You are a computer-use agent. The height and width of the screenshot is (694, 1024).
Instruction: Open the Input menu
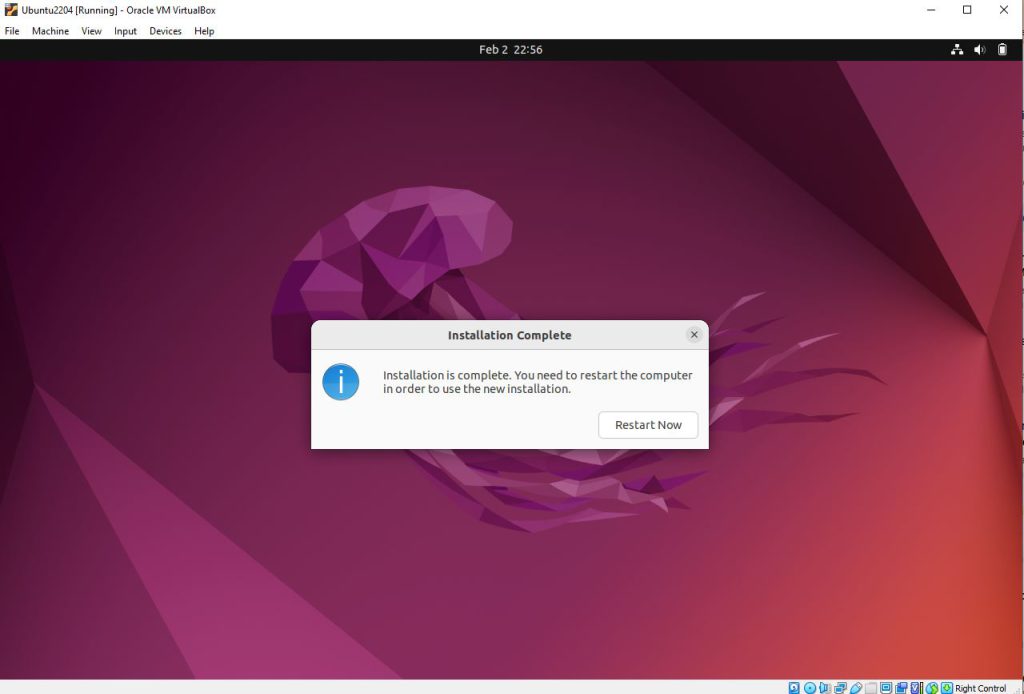pyautogui.click(x=125, y=31)
